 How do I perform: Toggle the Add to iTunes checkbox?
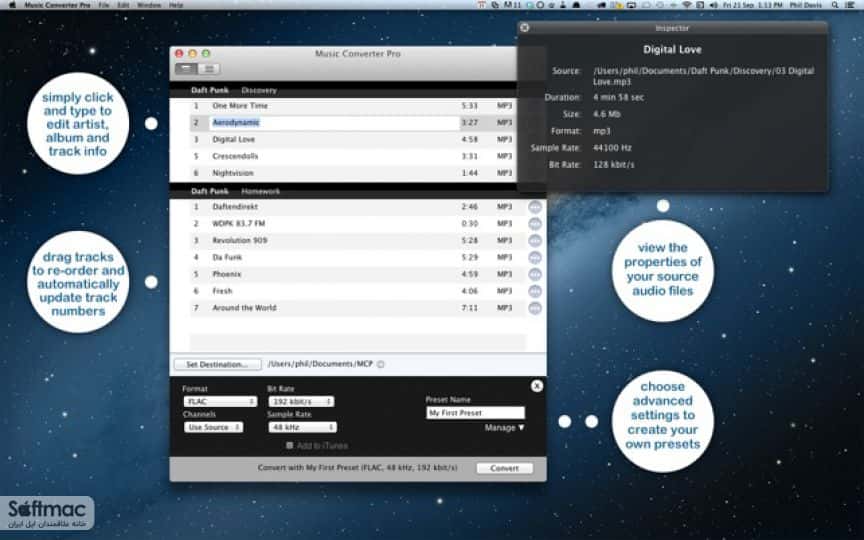[289, 445]
